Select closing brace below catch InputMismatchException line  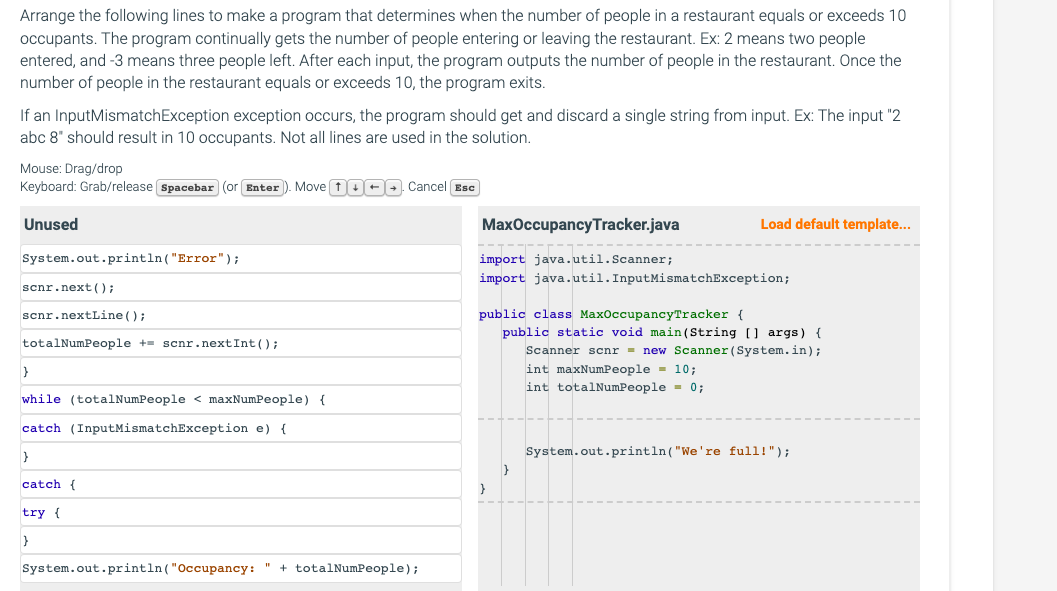pos(241,456)
